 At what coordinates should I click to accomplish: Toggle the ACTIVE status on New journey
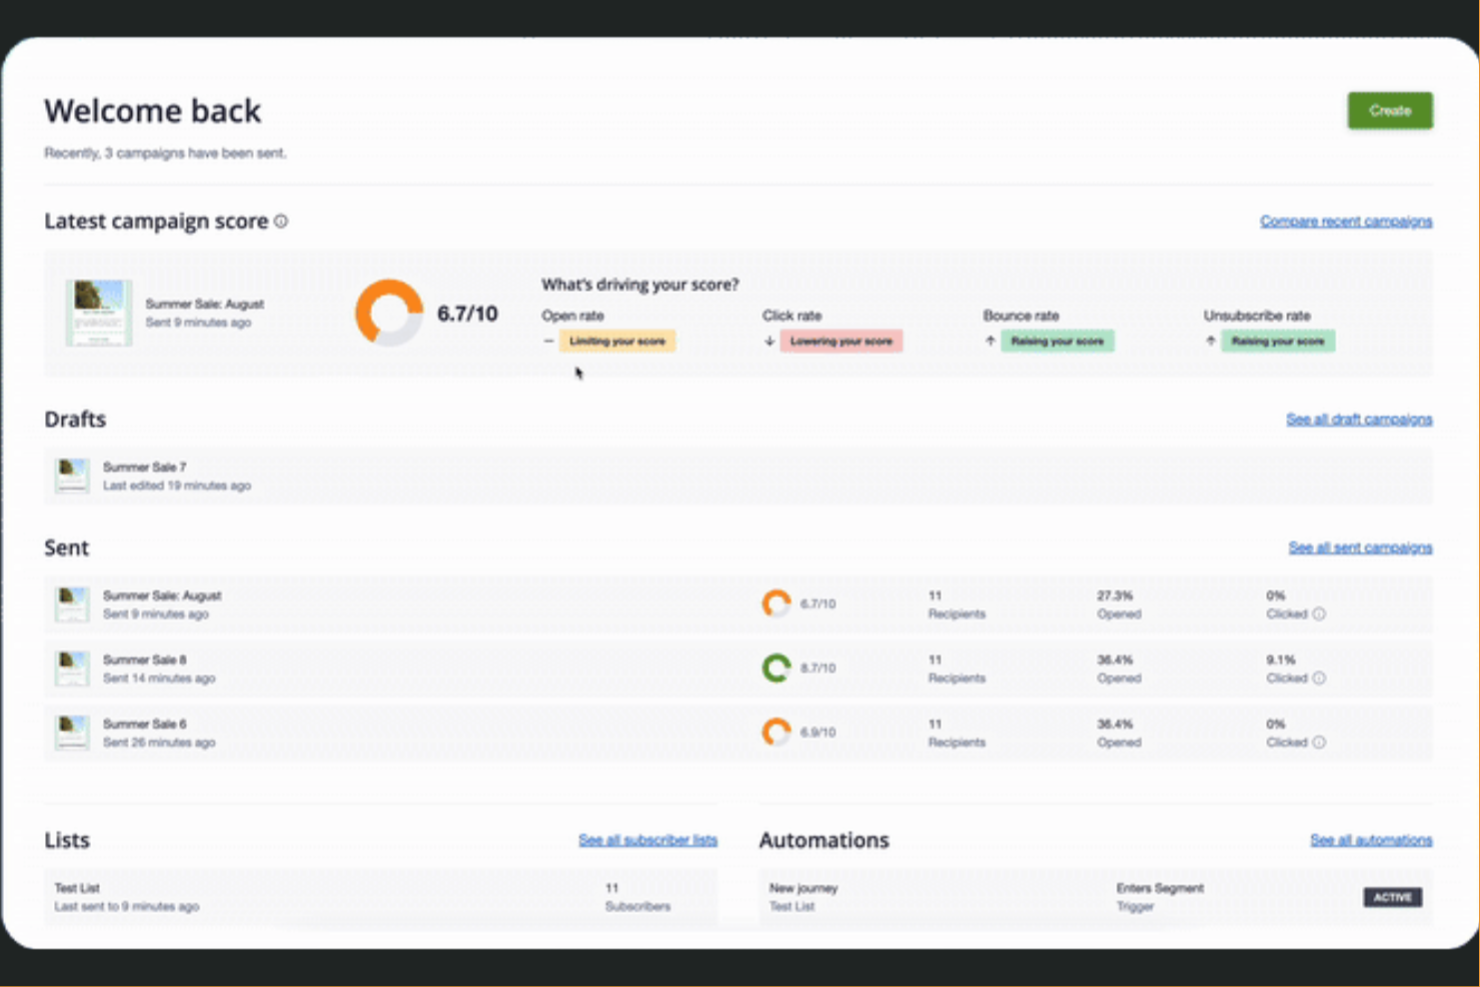point(1392,897)
